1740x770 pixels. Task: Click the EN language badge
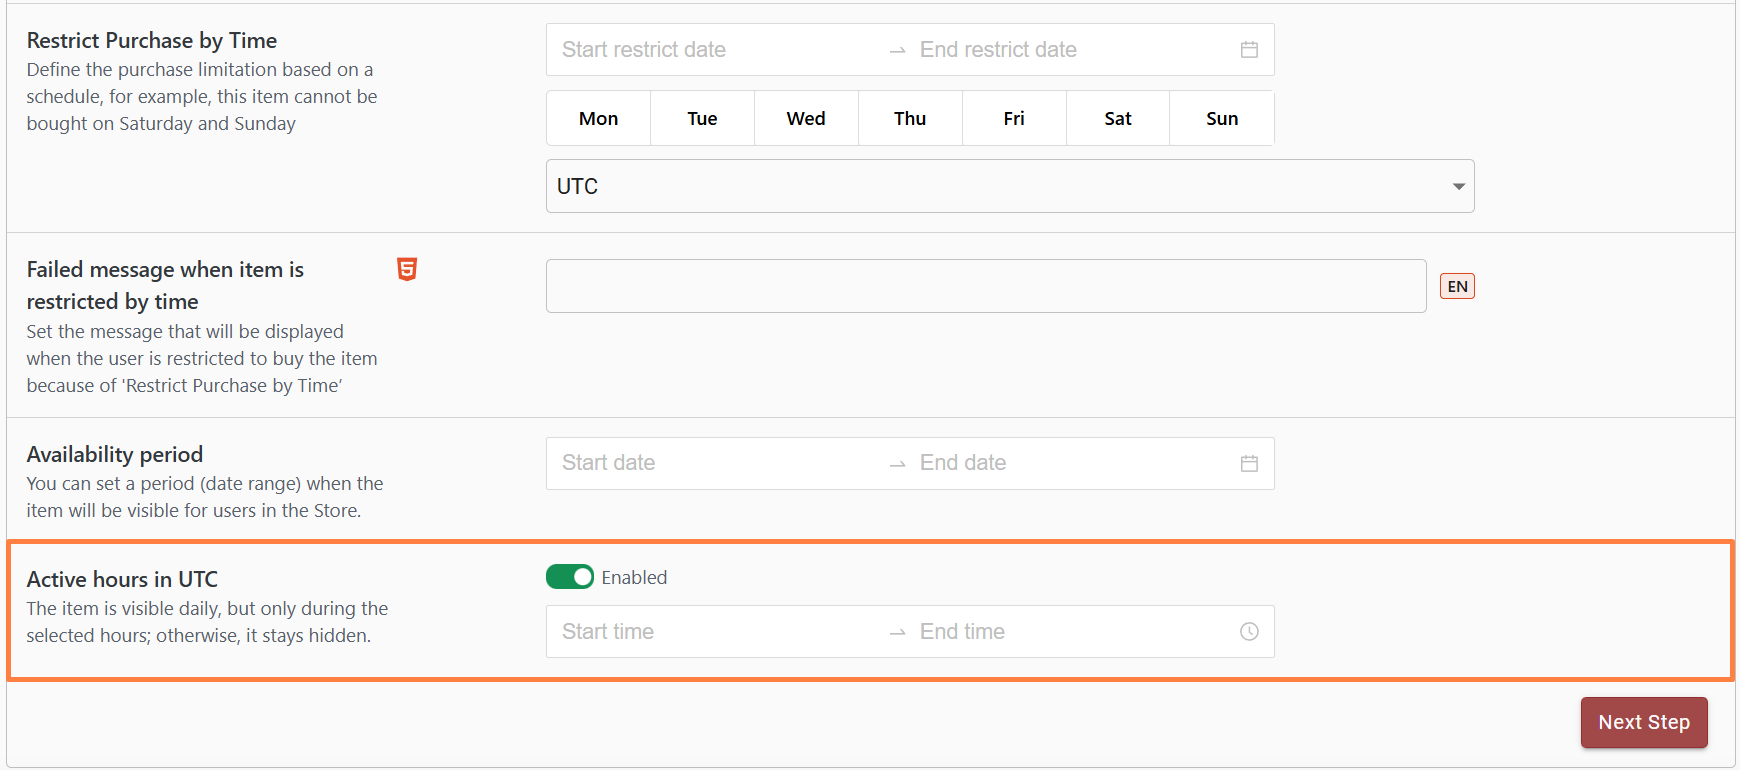[x=1457, y=287]
